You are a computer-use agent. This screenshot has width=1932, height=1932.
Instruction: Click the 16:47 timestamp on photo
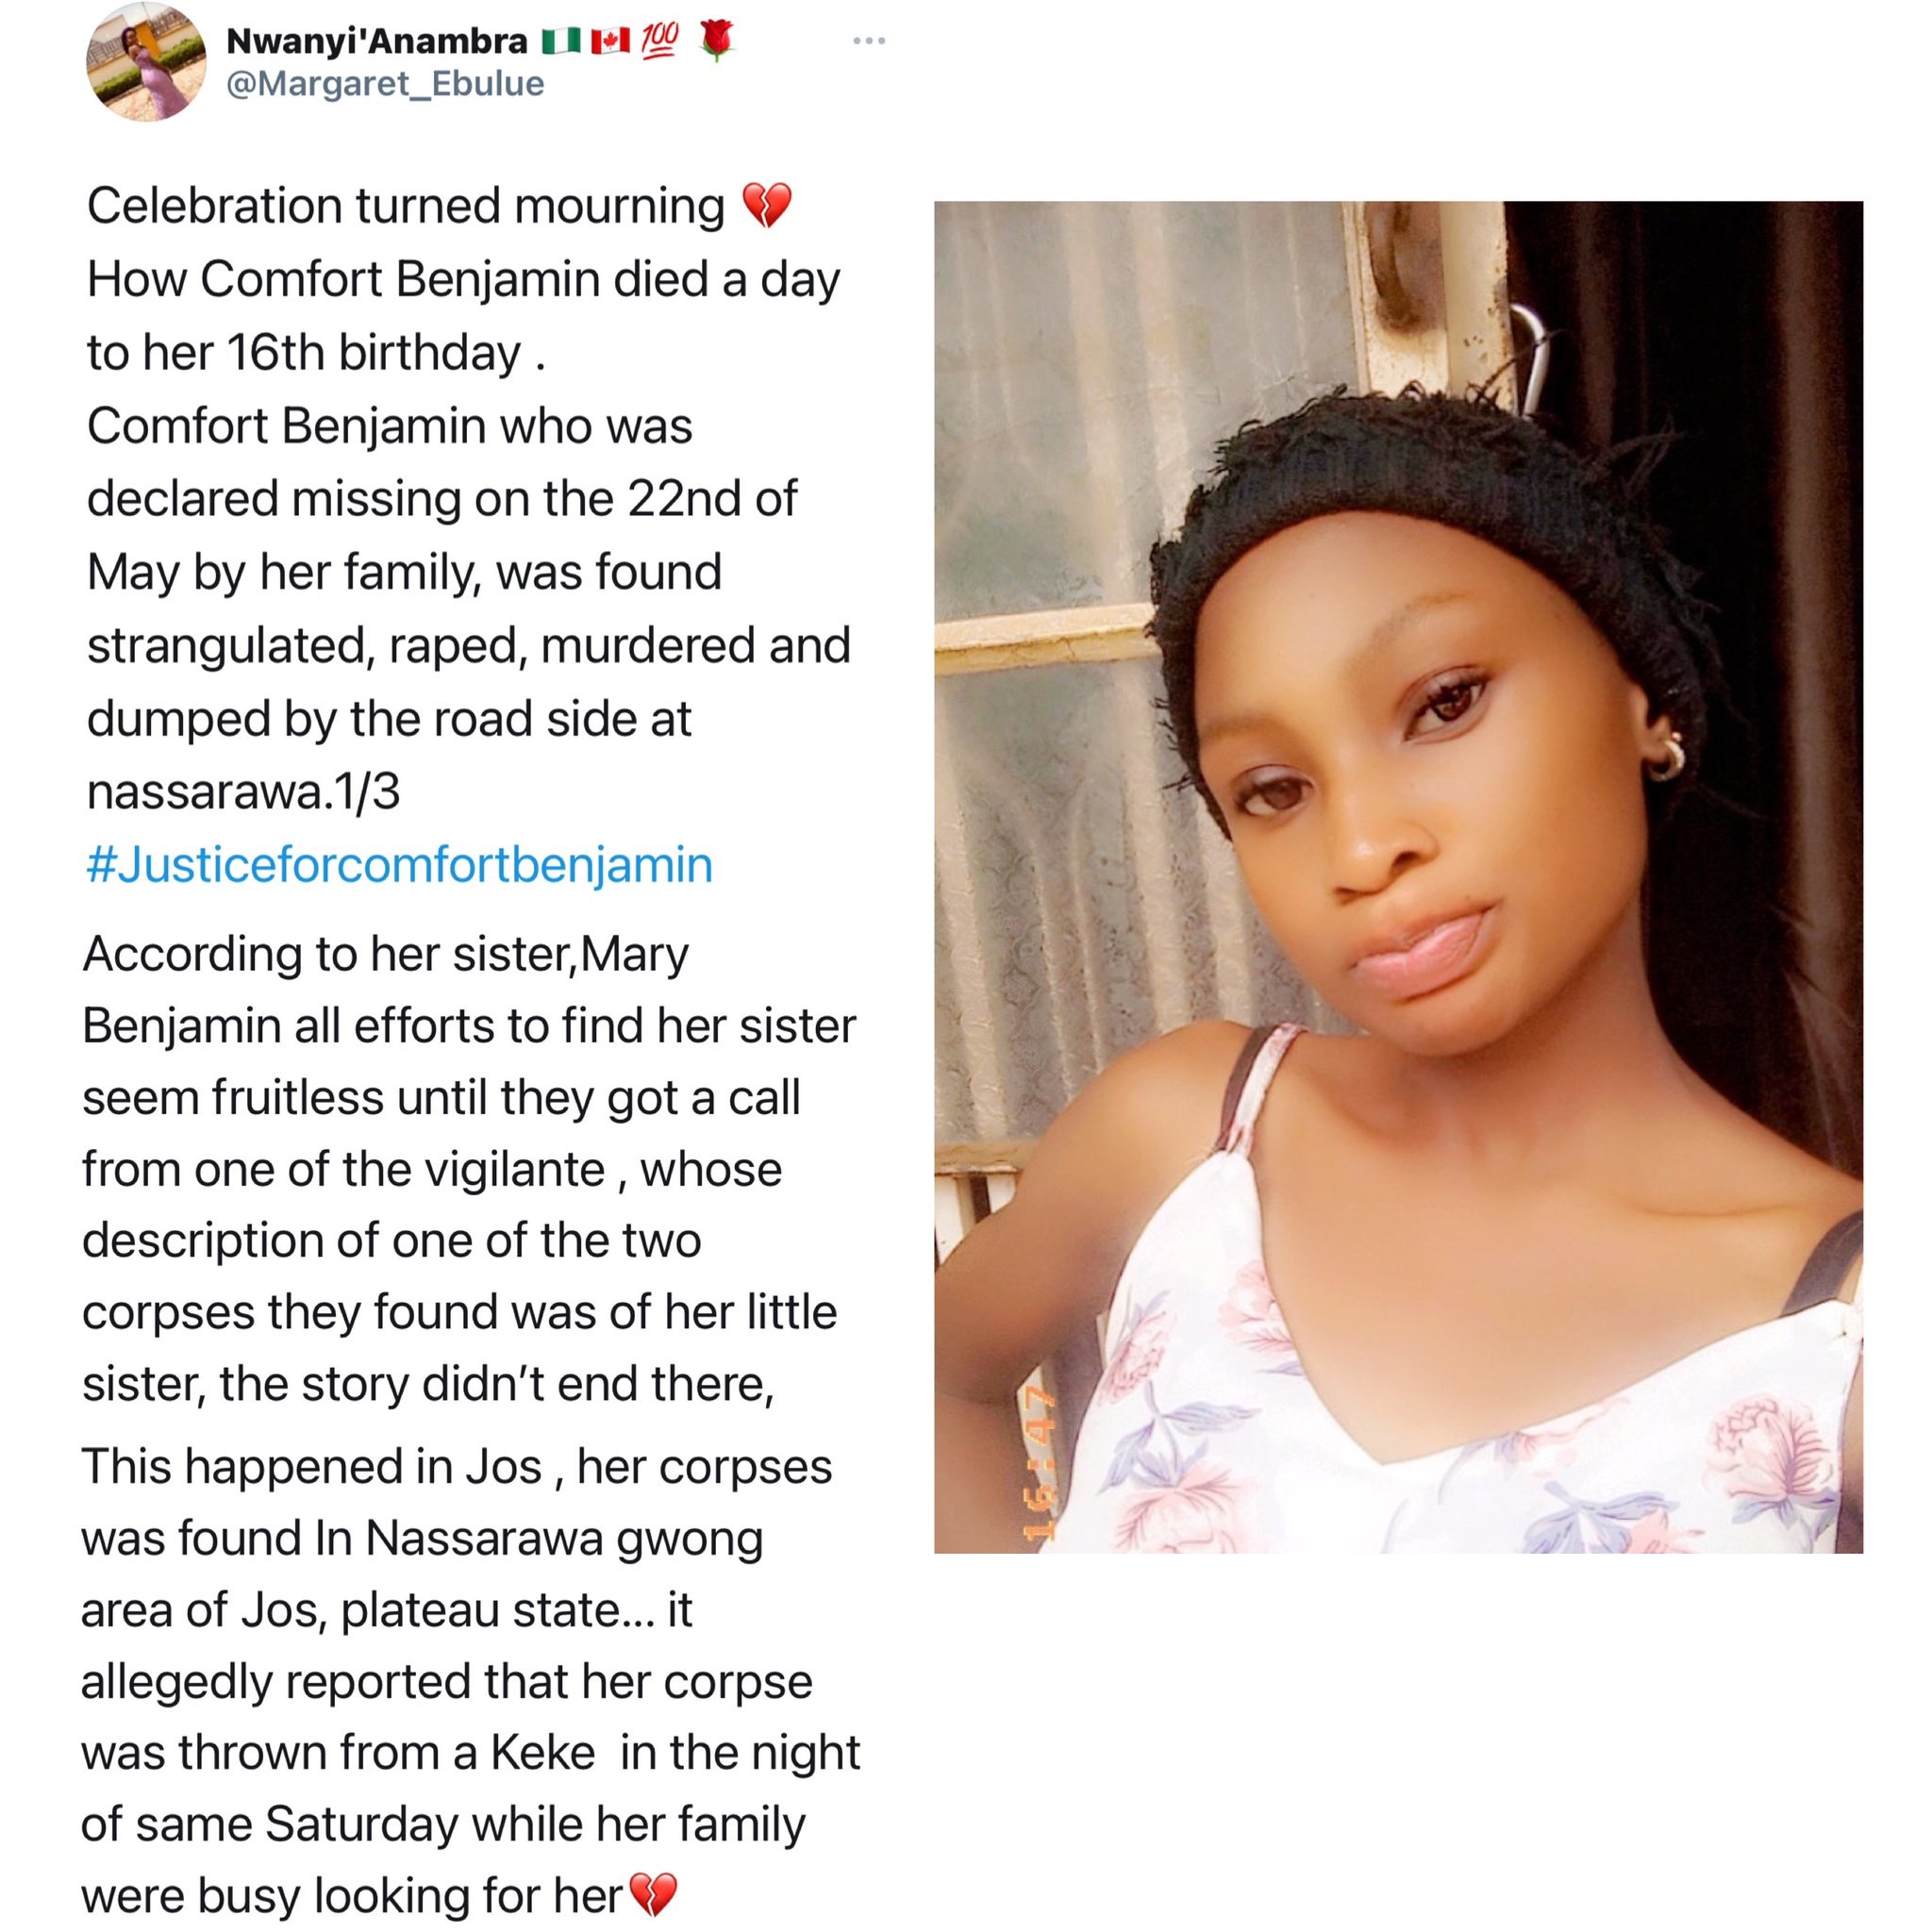pyautogui.click(x=1039, y=1463)
